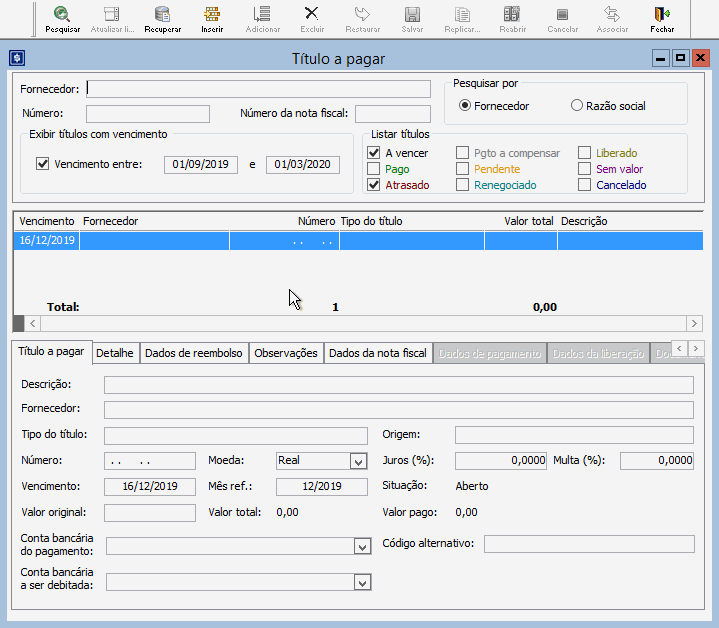Screen dimensions: 719x628
Task: Click the Adicionar toolbar icon
Action: (x=262, y=17)
